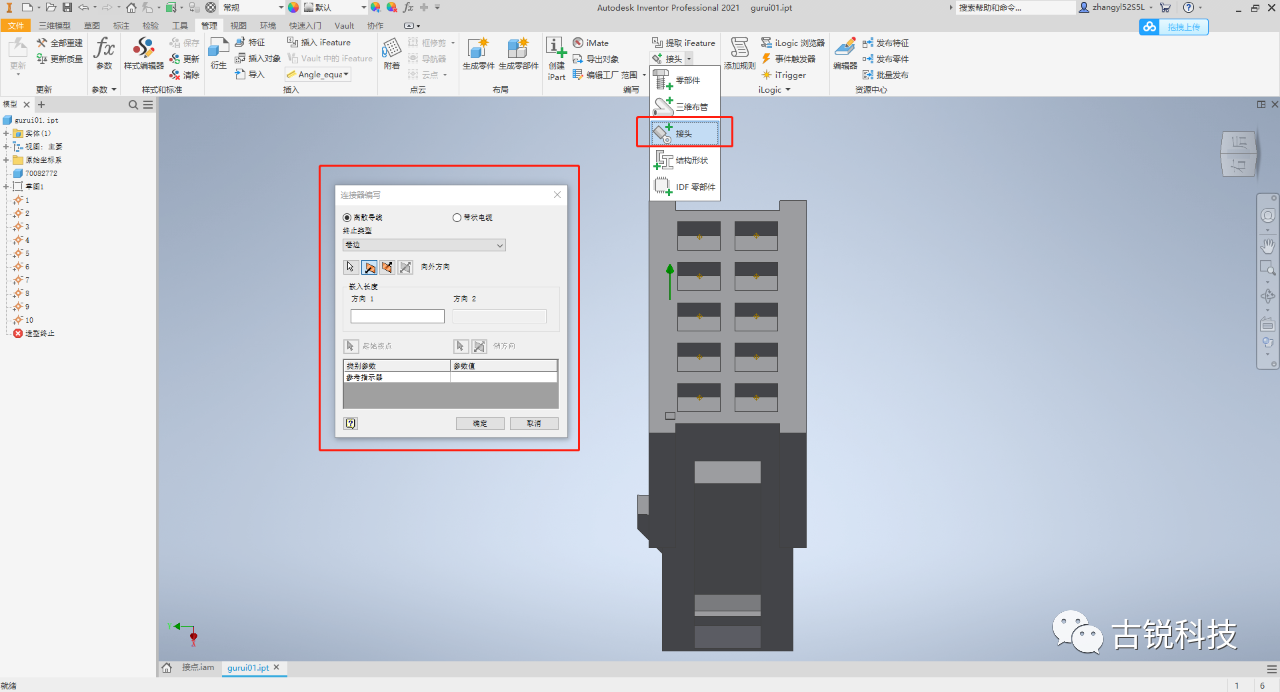Screen dimensions: 1280x692
Task: Open the 终止类型 combo box
Action: coord(424,245)
